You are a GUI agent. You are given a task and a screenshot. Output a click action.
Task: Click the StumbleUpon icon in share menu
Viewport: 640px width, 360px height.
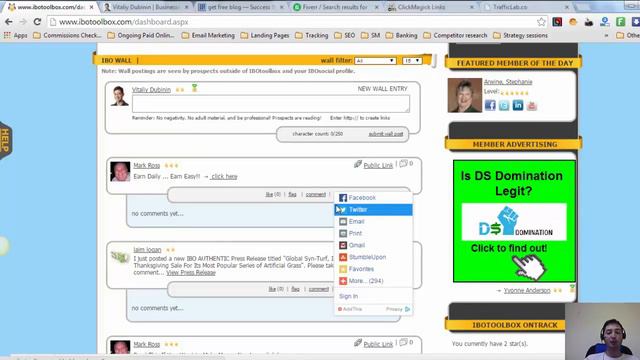[x=343, y=257]
